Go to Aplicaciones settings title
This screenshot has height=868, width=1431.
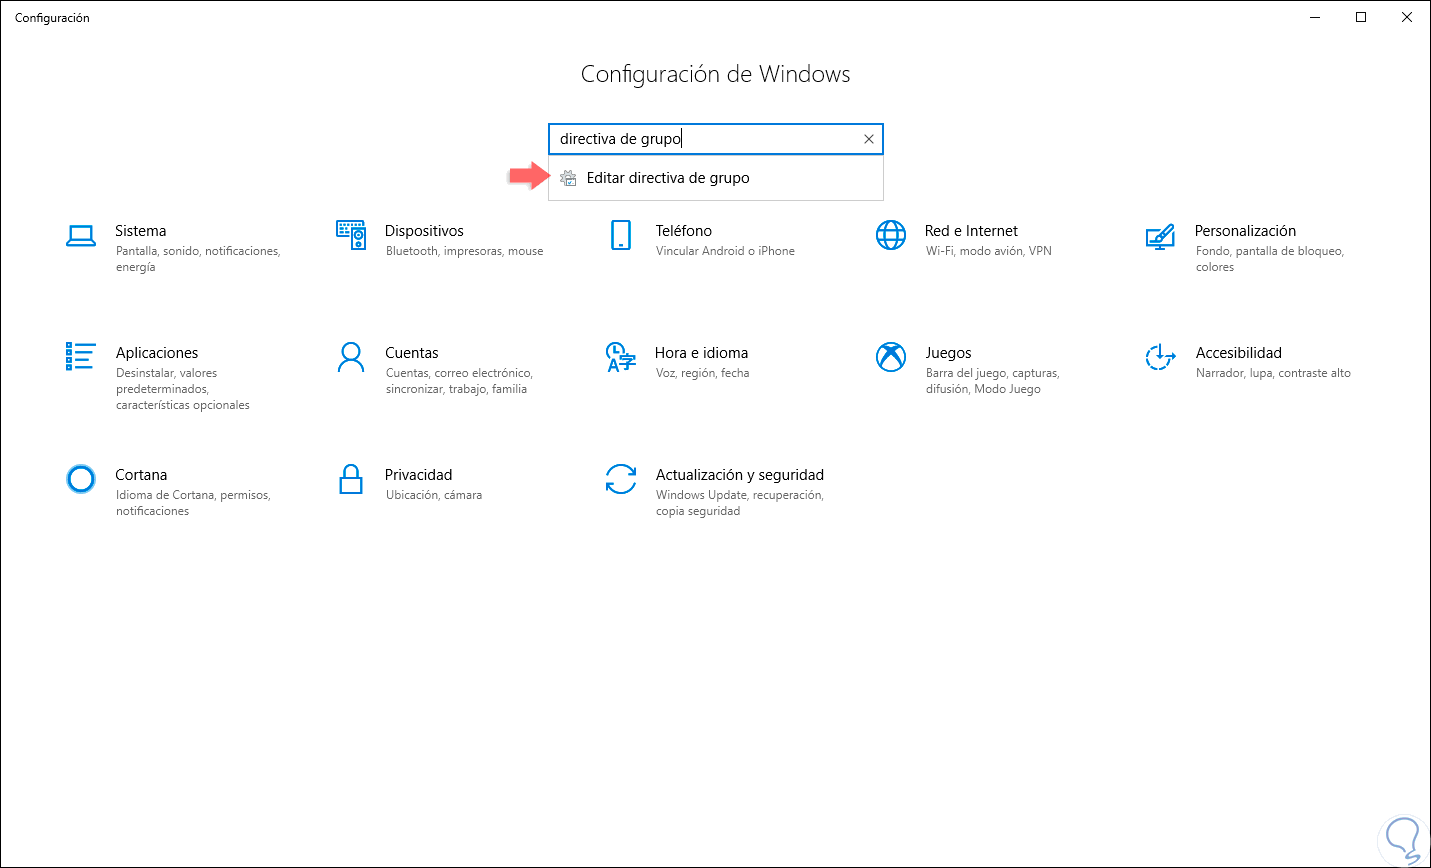pyautogui.click(x=157, y=353)
